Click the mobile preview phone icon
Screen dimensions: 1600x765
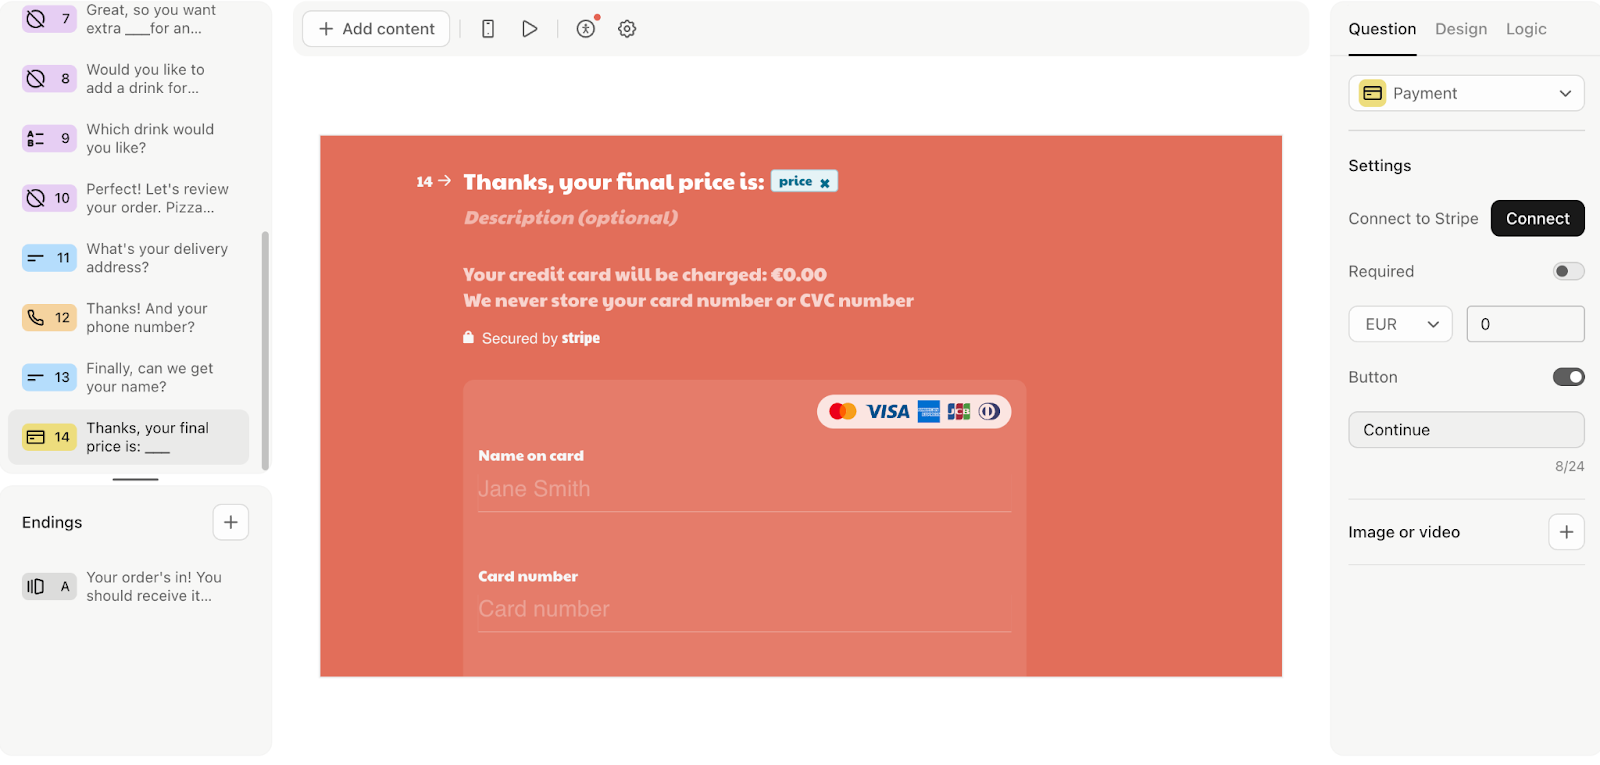[x=488, y=29]
